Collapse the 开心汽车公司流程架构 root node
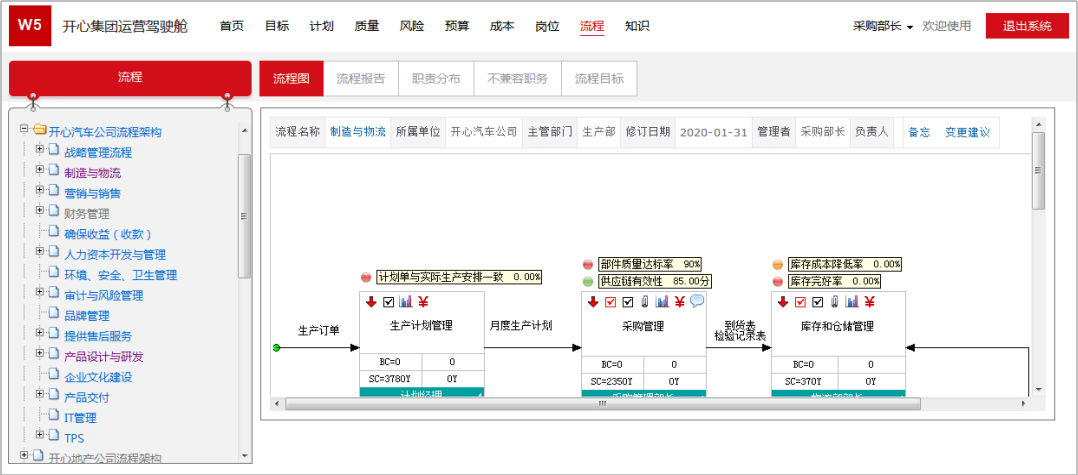The height and width of the screenshot is (475, 1078). pos(24,129)
